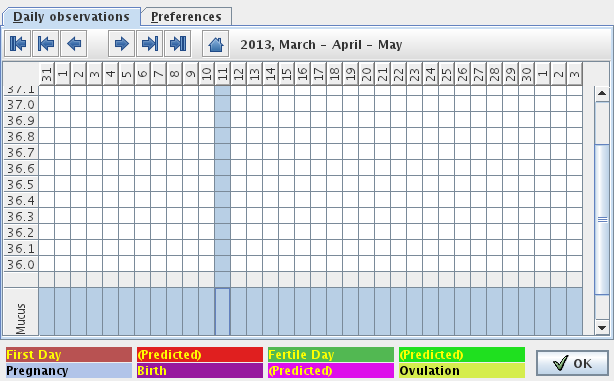Image resolution: width=614 pixels, height=381 pixels.
Task: Select day 22 column header
Action: point(398,74)
